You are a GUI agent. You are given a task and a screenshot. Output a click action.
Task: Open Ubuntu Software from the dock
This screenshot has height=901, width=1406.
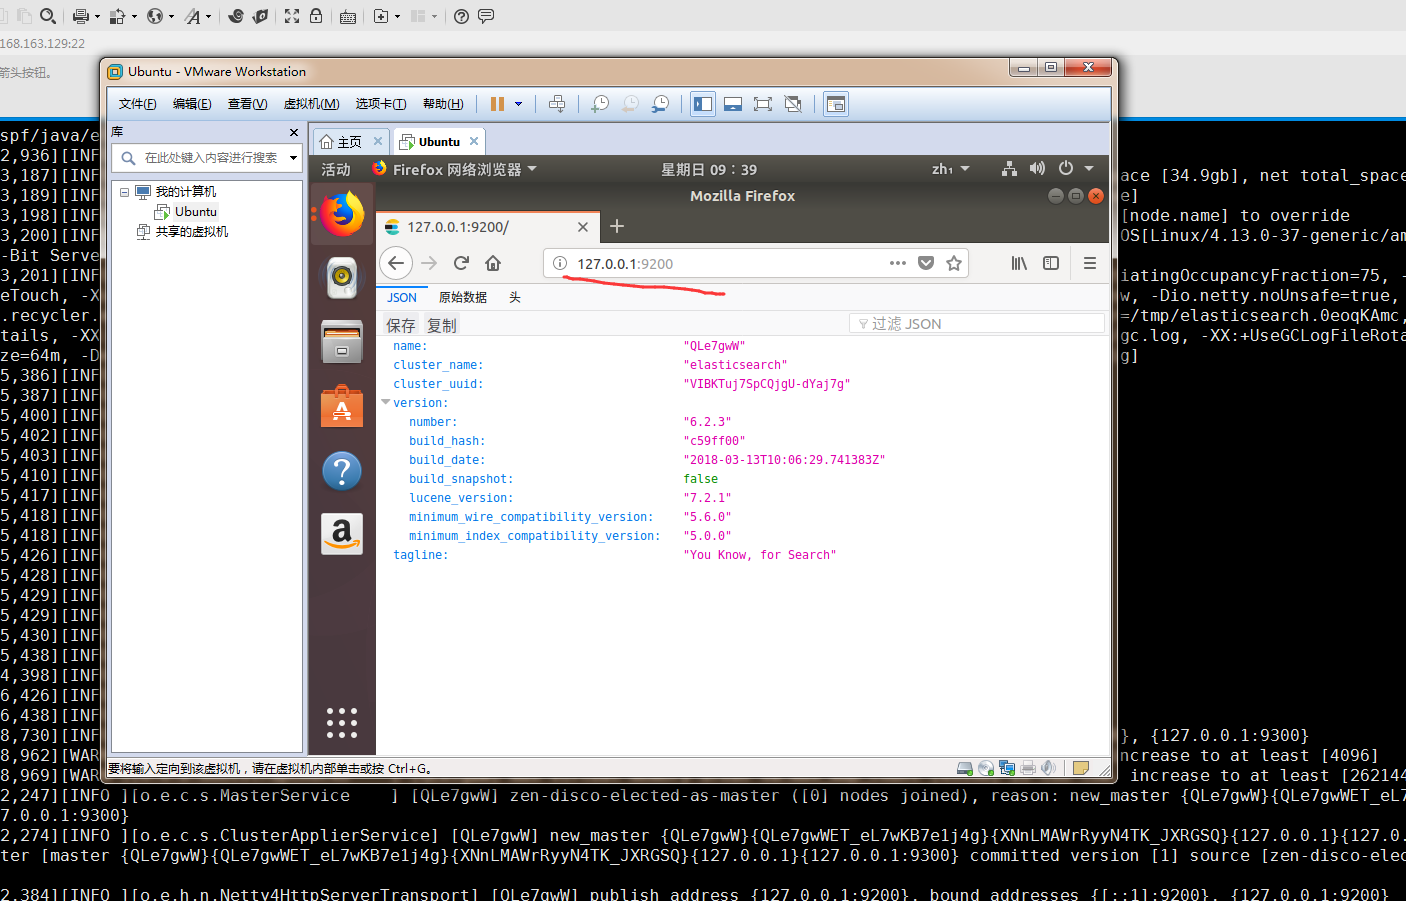342,407
